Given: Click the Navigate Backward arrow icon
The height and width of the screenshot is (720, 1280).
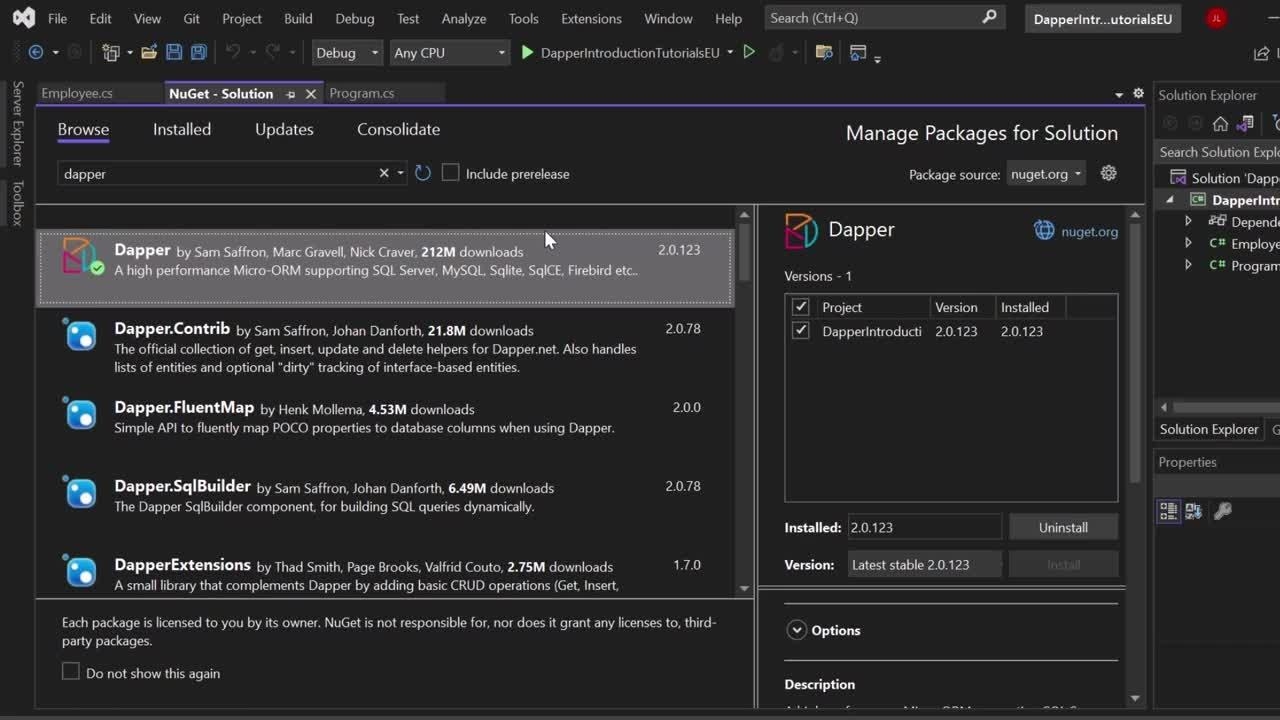Looking at the screenshot, I should [x=36, y=53].
